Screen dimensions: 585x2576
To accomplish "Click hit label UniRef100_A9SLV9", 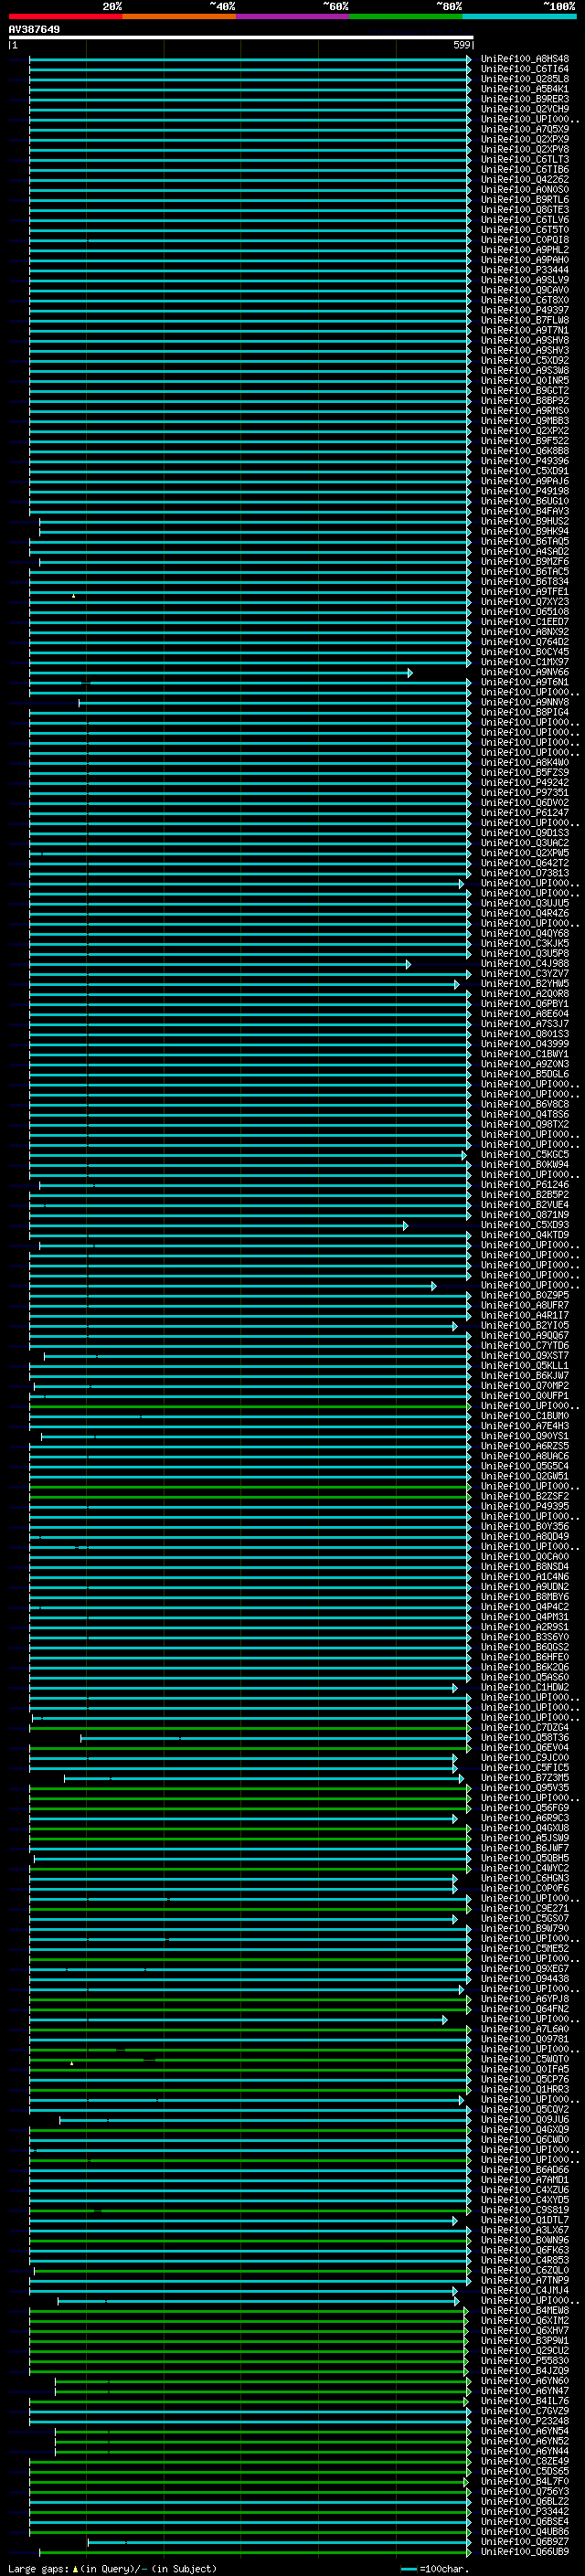I will tap(524, 280).
